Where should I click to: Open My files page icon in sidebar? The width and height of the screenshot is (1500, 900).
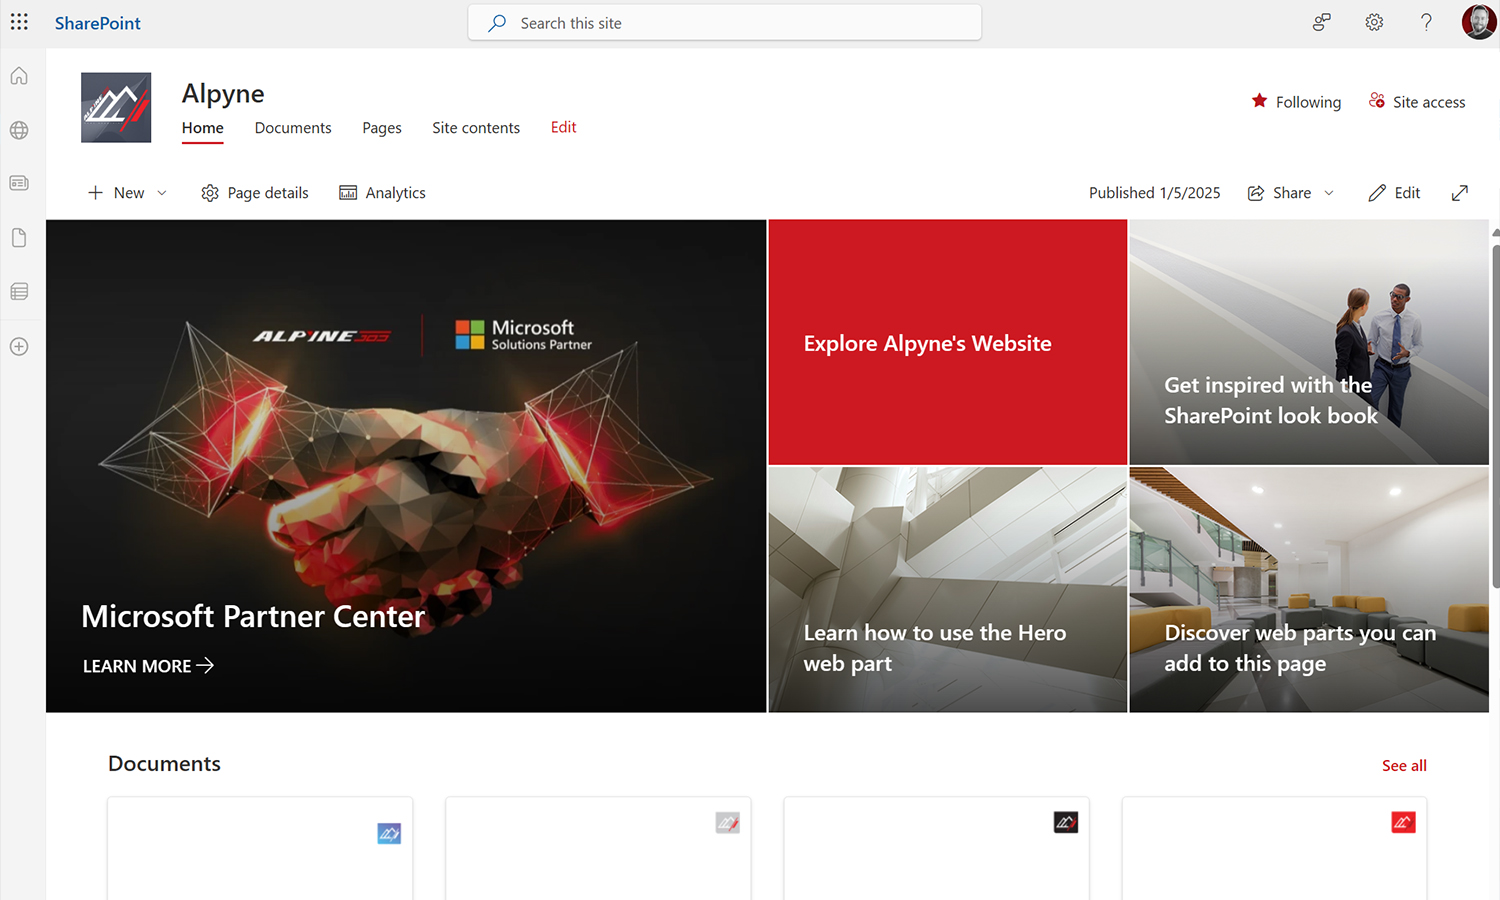[19, 238]
